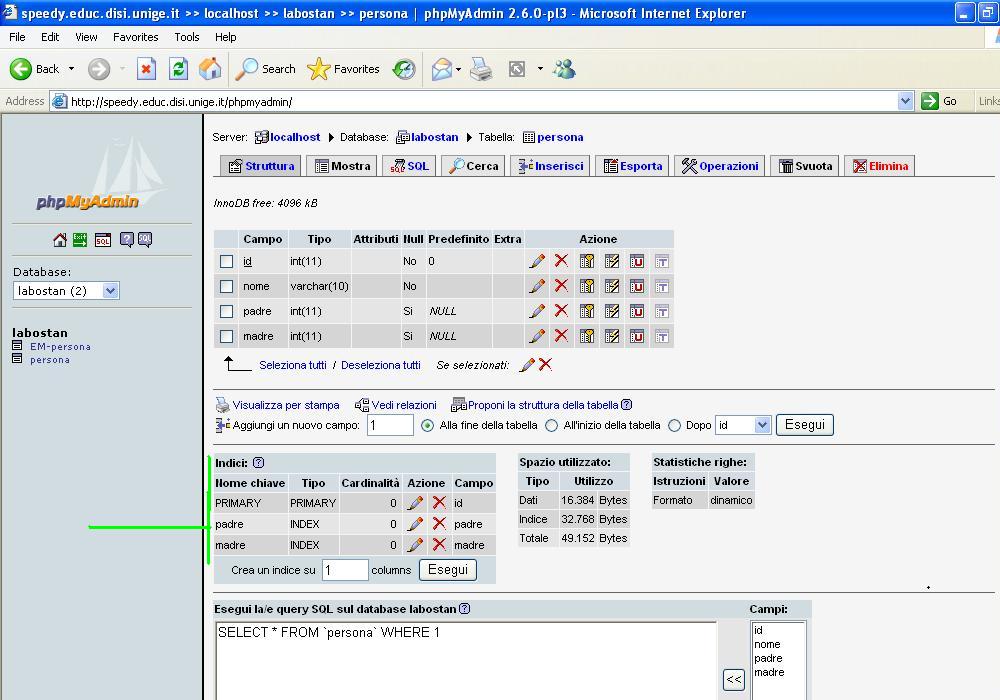1000x700 pixels.
Task: Click the pencil edit icon for nome field
Action: (537, 286)
